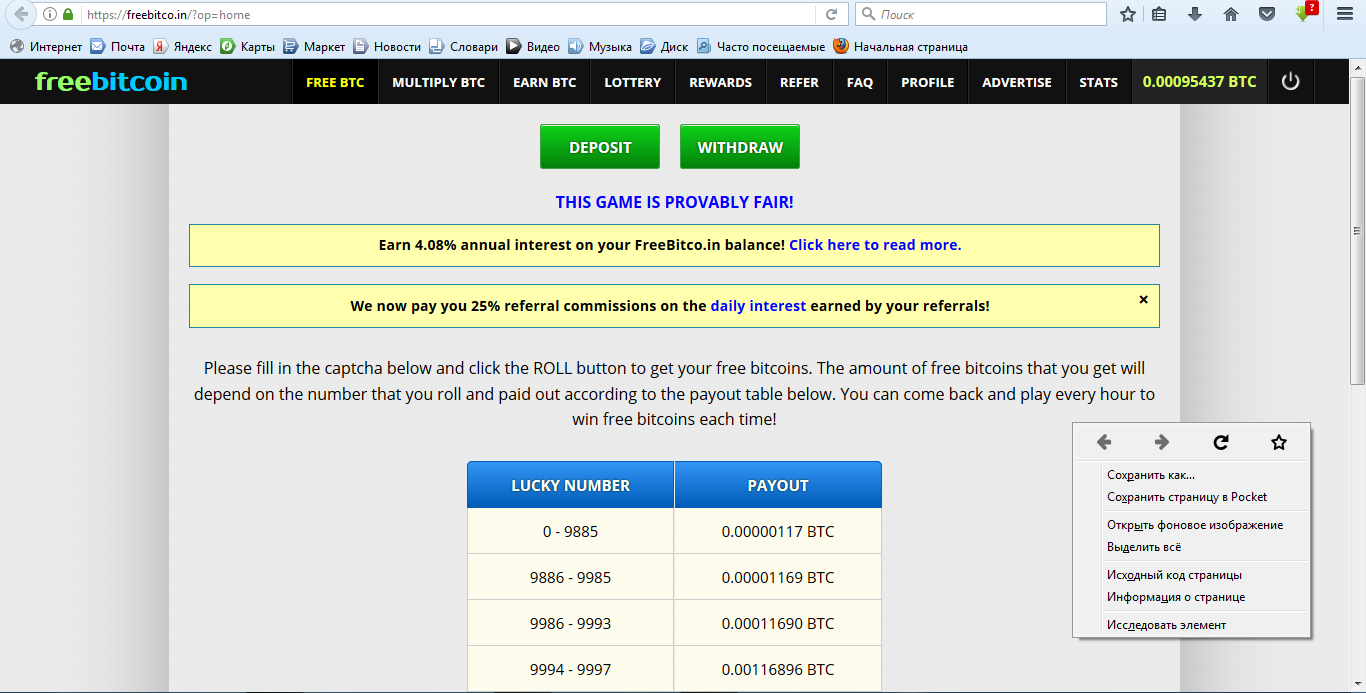The width and height of the screenshot is (1366, 693).
Task: Open the MULTIPLY BTC tab
Action: coord(438,82)
